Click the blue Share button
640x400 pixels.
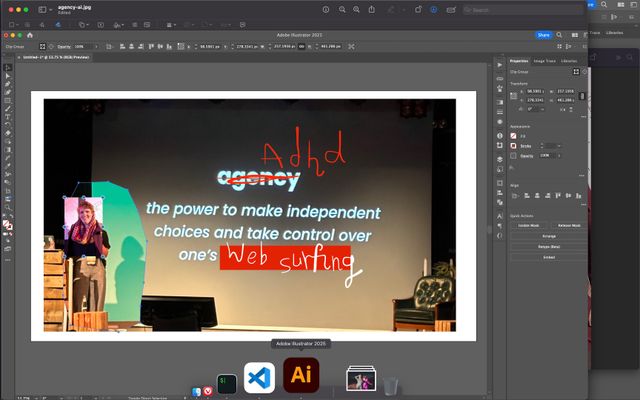click(x=543, y=35)
